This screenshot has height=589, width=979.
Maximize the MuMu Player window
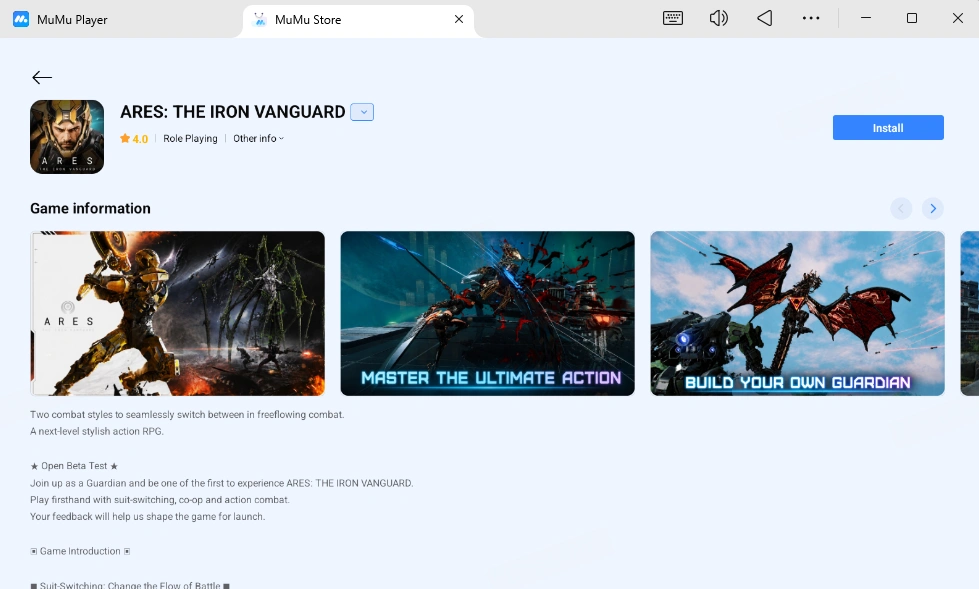[x=912, y=18]
